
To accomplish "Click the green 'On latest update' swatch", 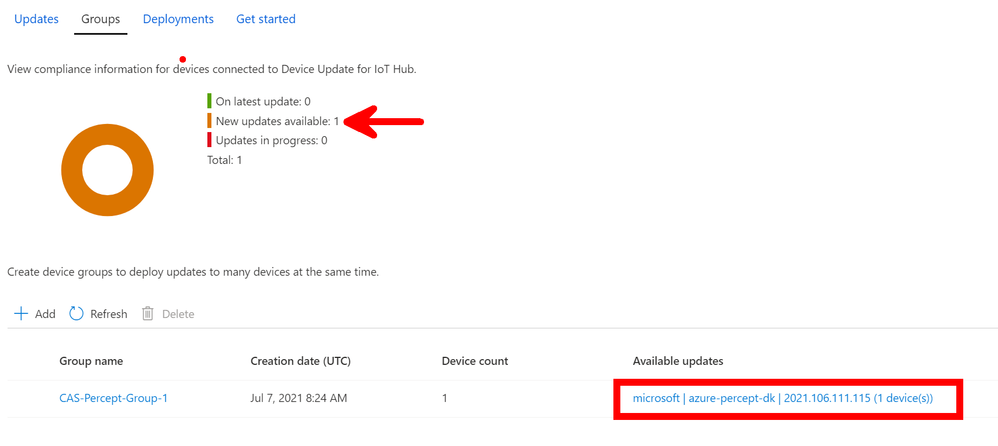I will pos(209,101).
